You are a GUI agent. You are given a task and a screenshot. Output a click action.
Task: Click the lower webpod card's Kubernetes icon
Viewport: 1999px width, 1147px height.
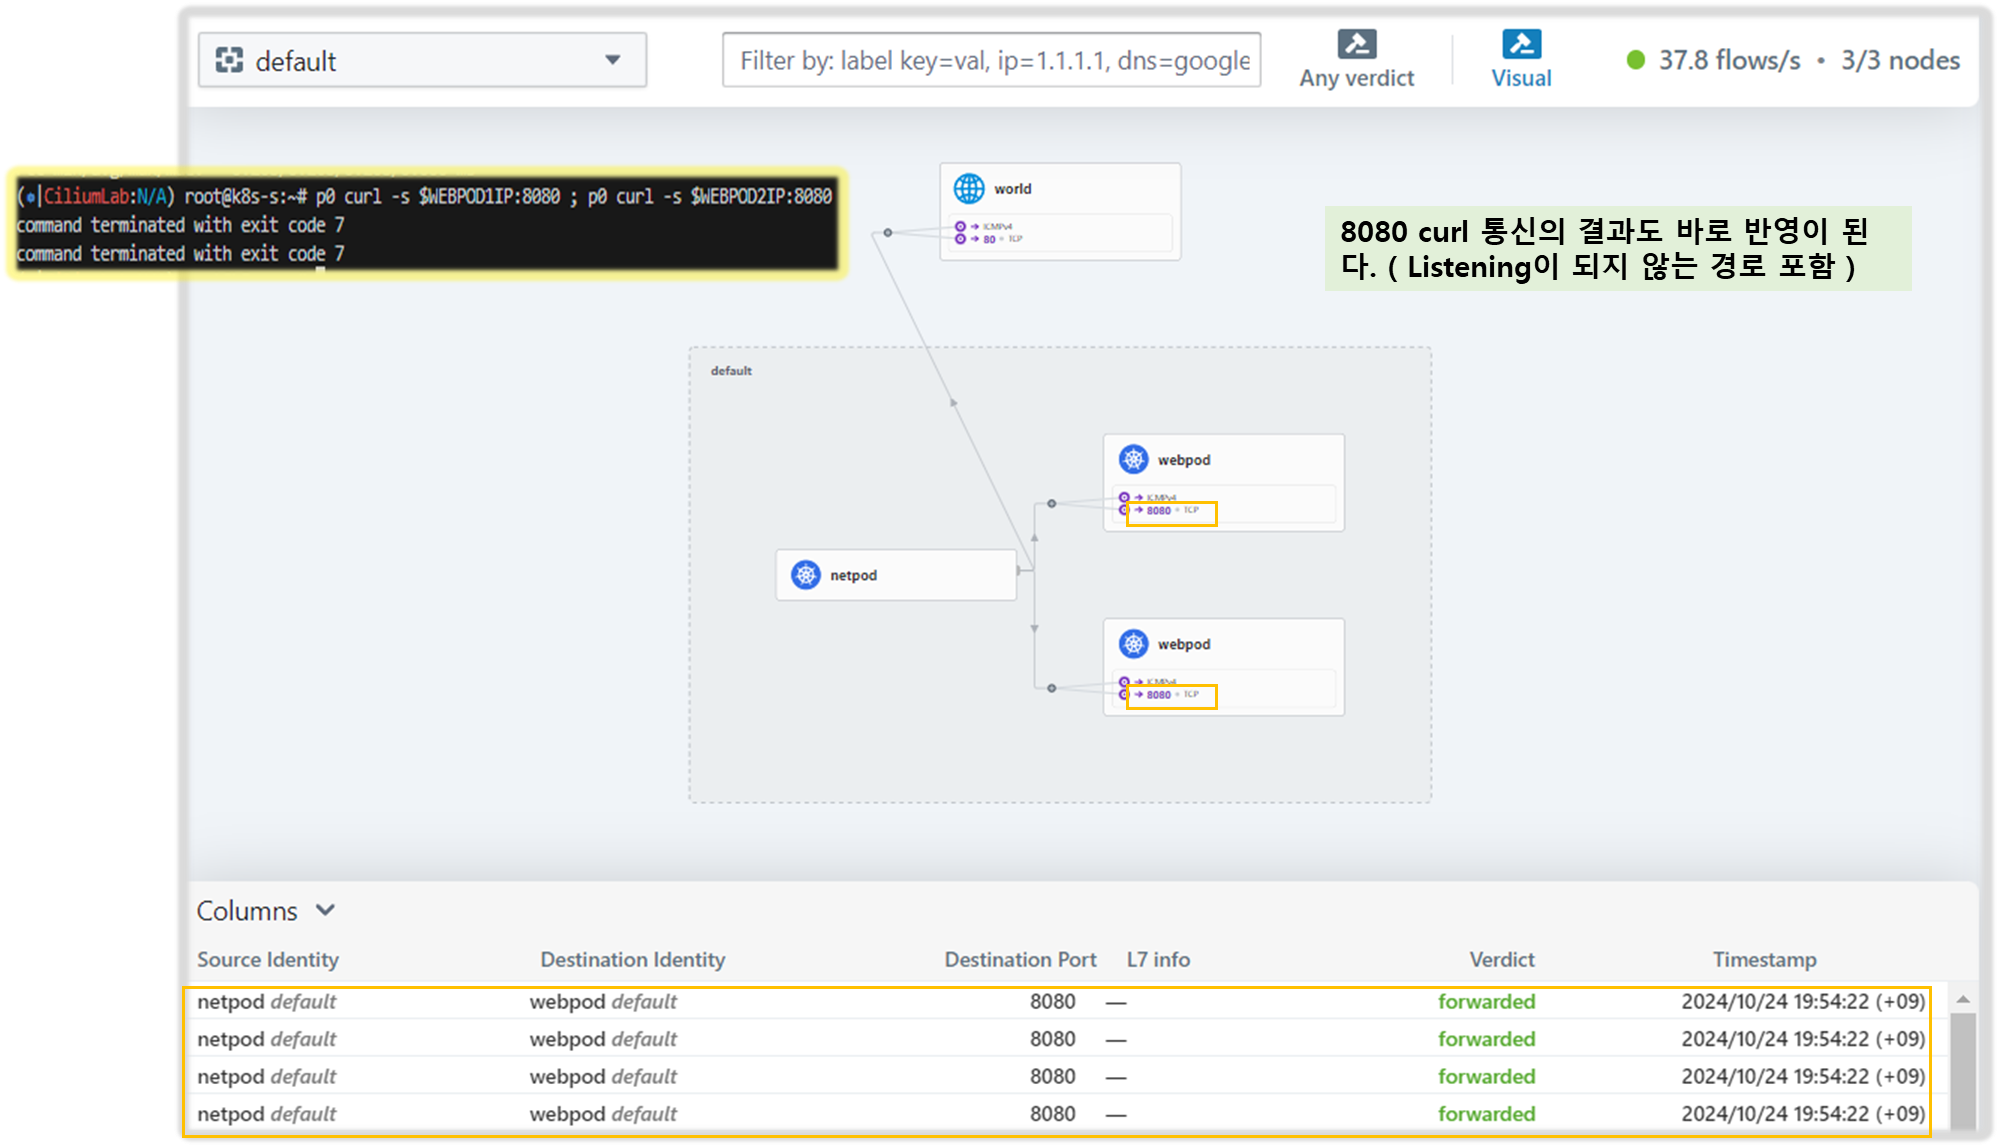tap(1133, 644)
